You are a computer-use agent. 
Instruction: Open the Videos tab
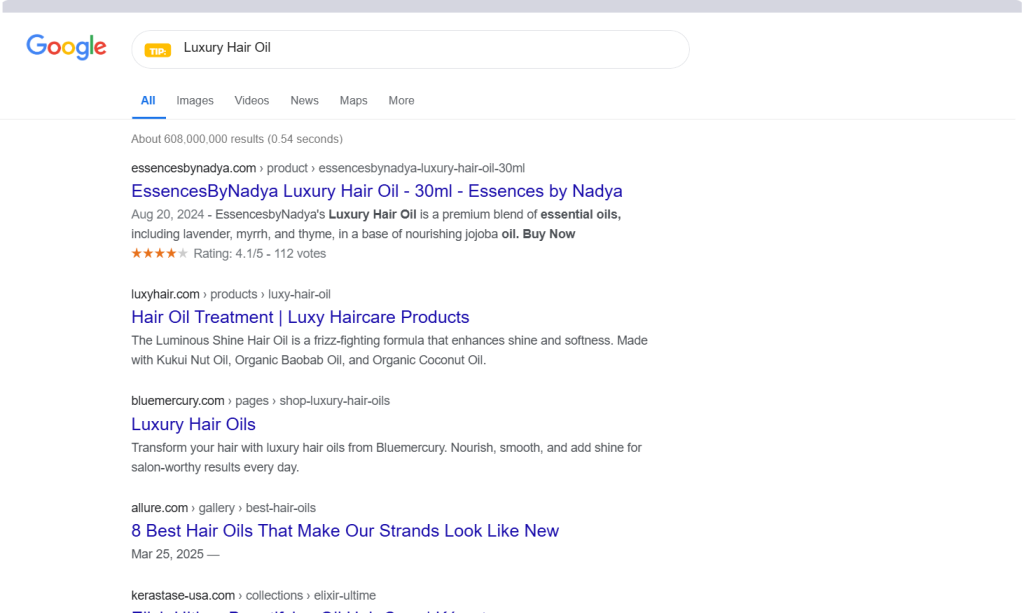click(x=252, y=101)
